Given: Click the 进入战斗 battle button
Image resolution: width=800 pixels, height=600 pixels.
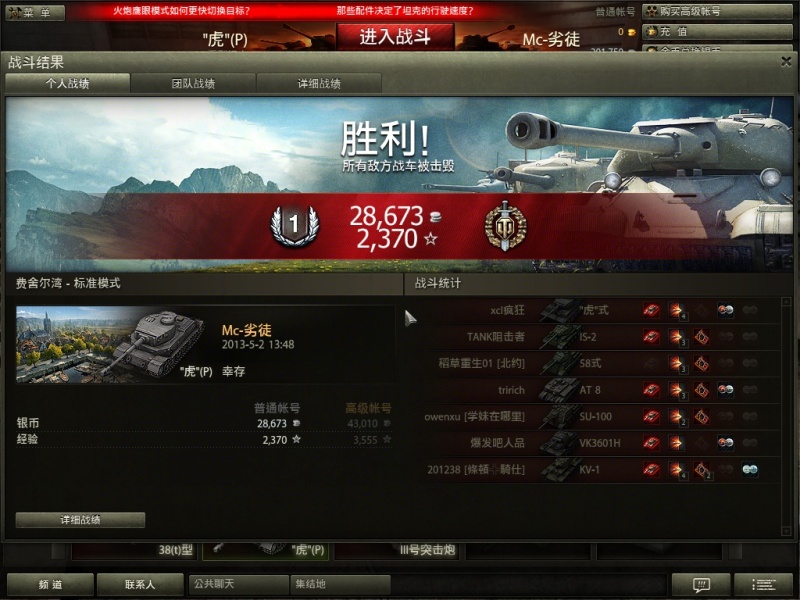Looking at the screenshot, I should (x=395, y=37).
